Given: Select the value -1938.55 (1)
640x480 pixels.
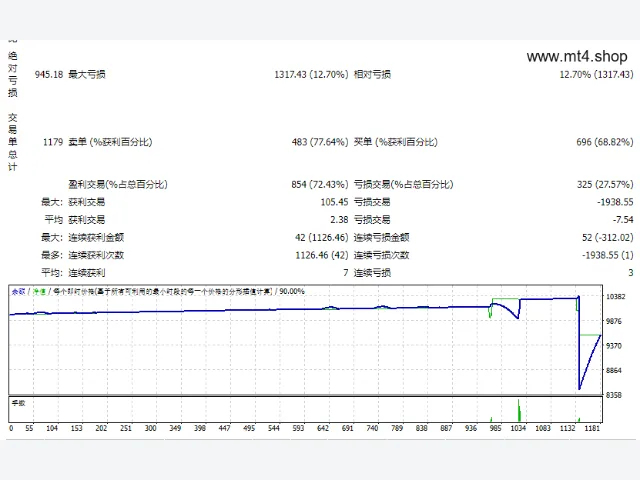Looking at the screenshot, I should [x=608, y=255].
